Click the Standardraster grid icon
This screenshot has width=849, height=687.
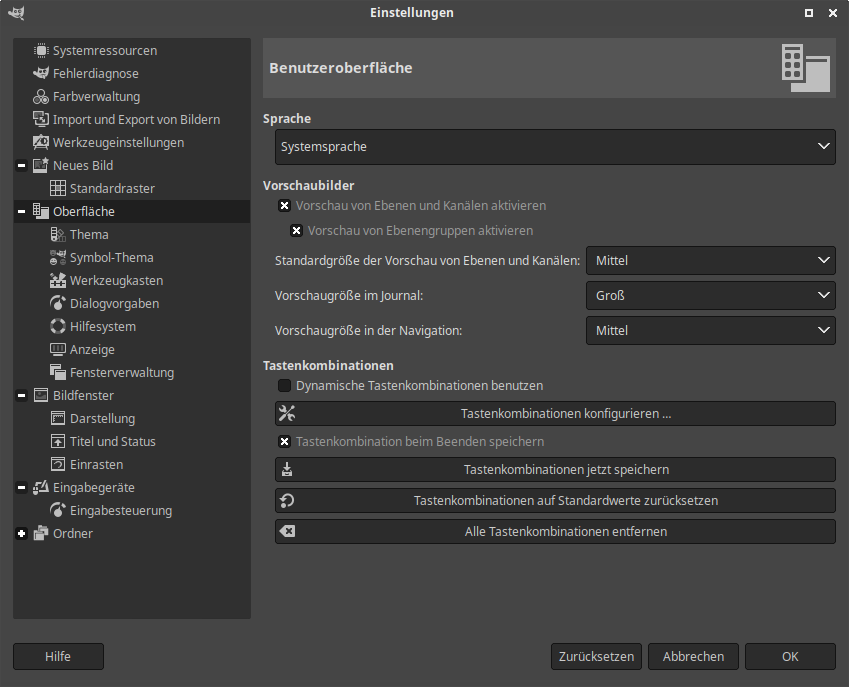pyautogui.click(x=58, y=189)
